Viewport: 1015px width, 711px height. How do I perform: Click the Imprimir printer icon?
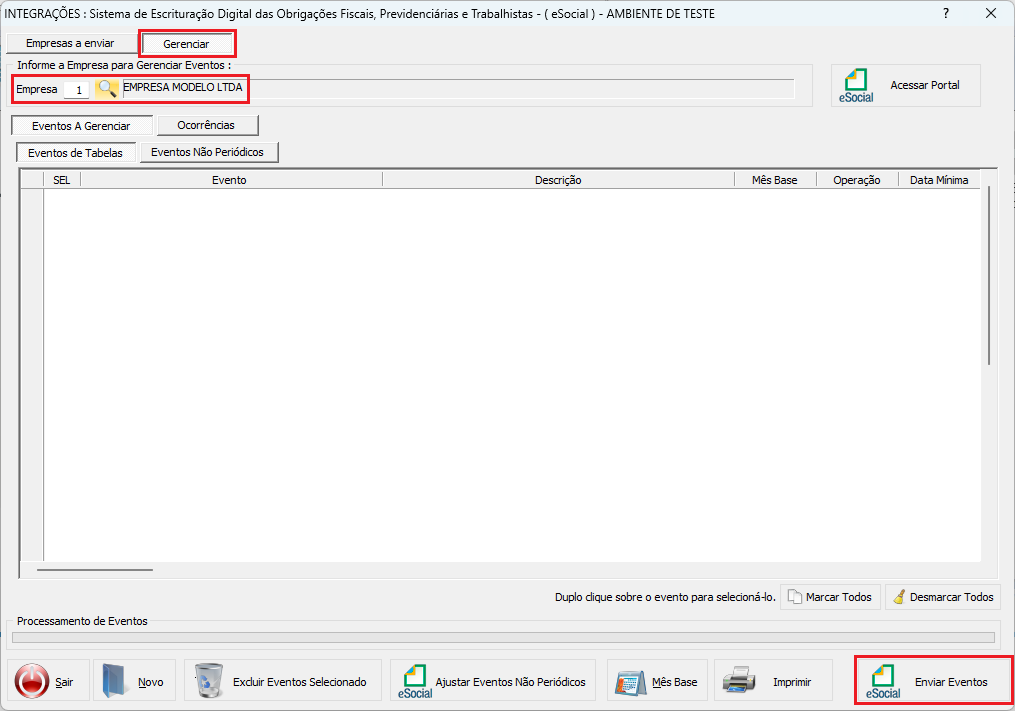point(740,682)
